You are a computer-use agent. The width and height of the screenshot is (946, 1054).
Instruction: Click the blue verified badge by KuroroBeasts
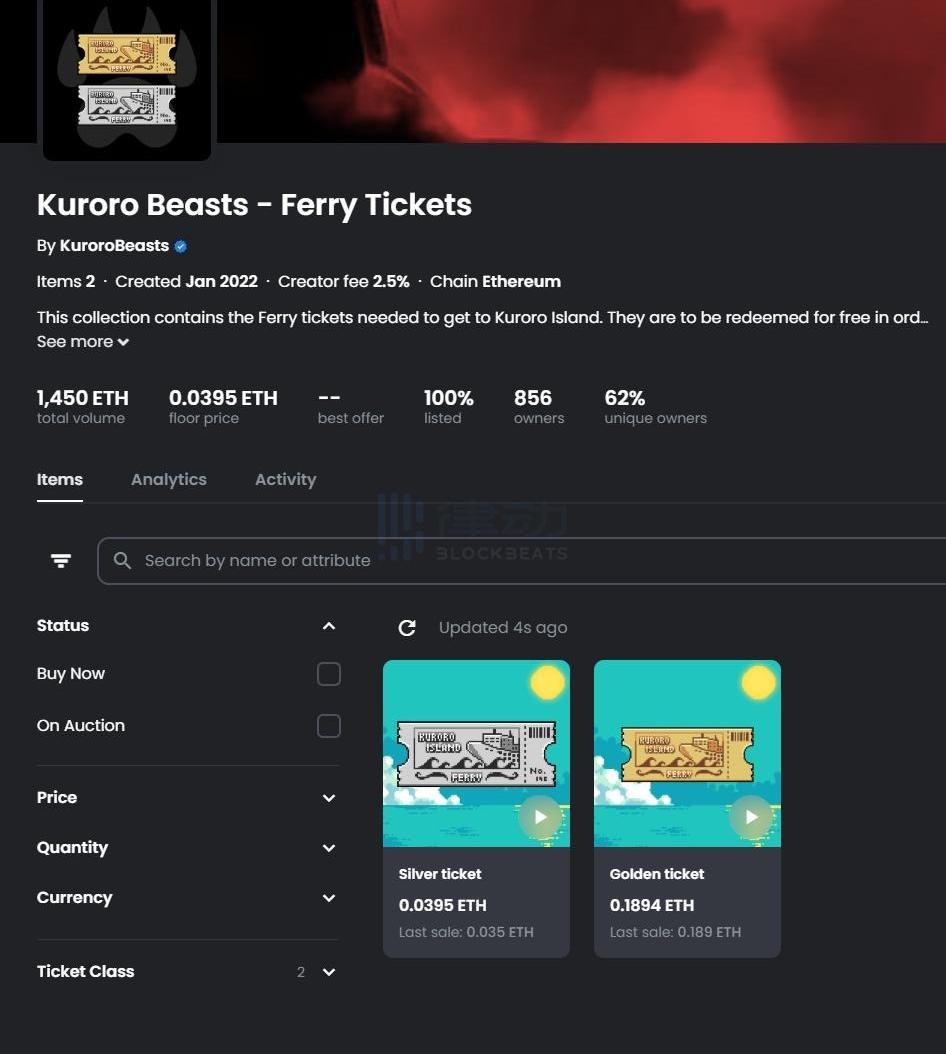tap(180, 247)
